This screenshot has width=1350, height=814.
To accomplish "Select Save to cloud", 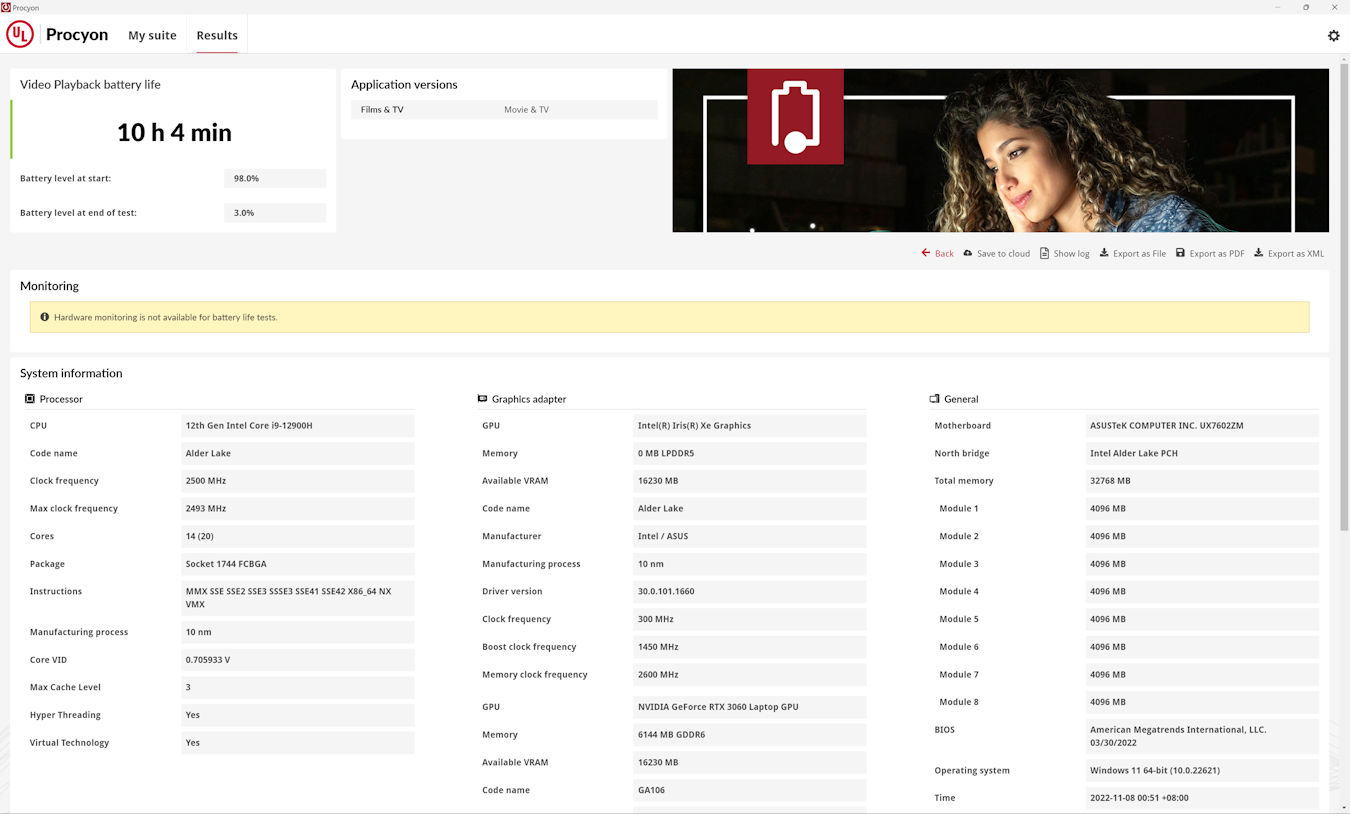I will [x=1003, y=254].
